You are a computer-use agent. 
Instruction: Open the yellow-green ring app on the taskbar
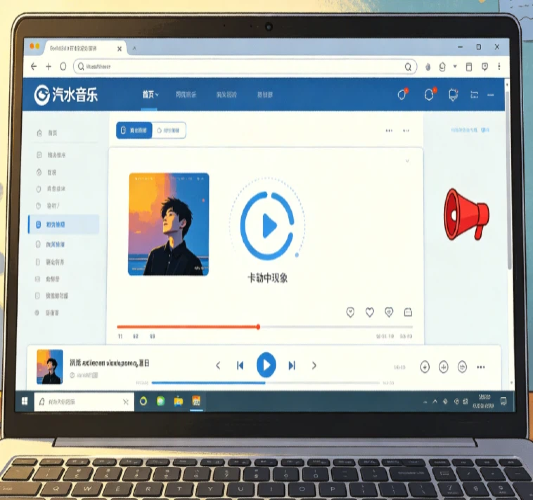pos(143,401)
